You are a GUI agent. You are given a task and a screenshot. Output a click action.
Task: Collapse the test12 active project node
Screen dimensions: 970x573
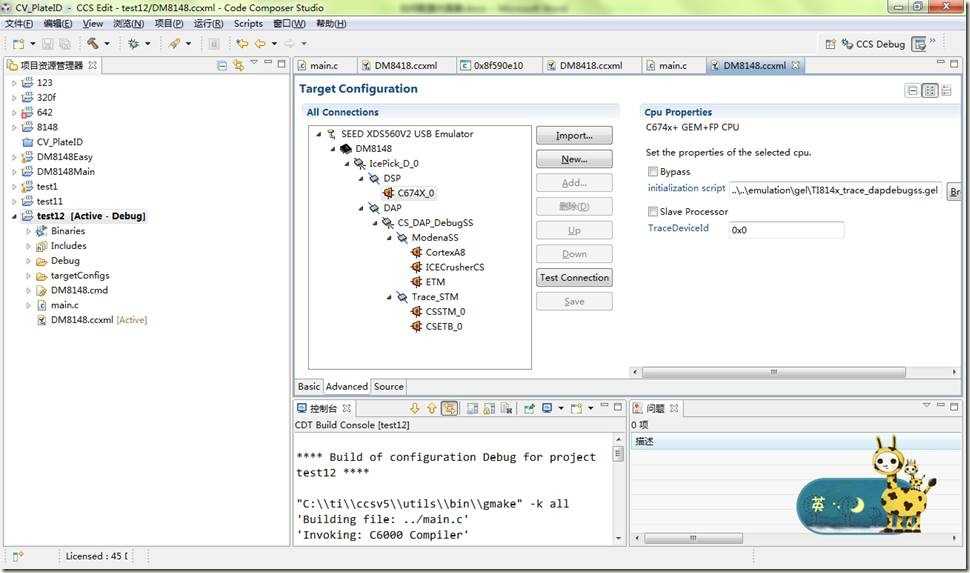[x=14, y=217]
